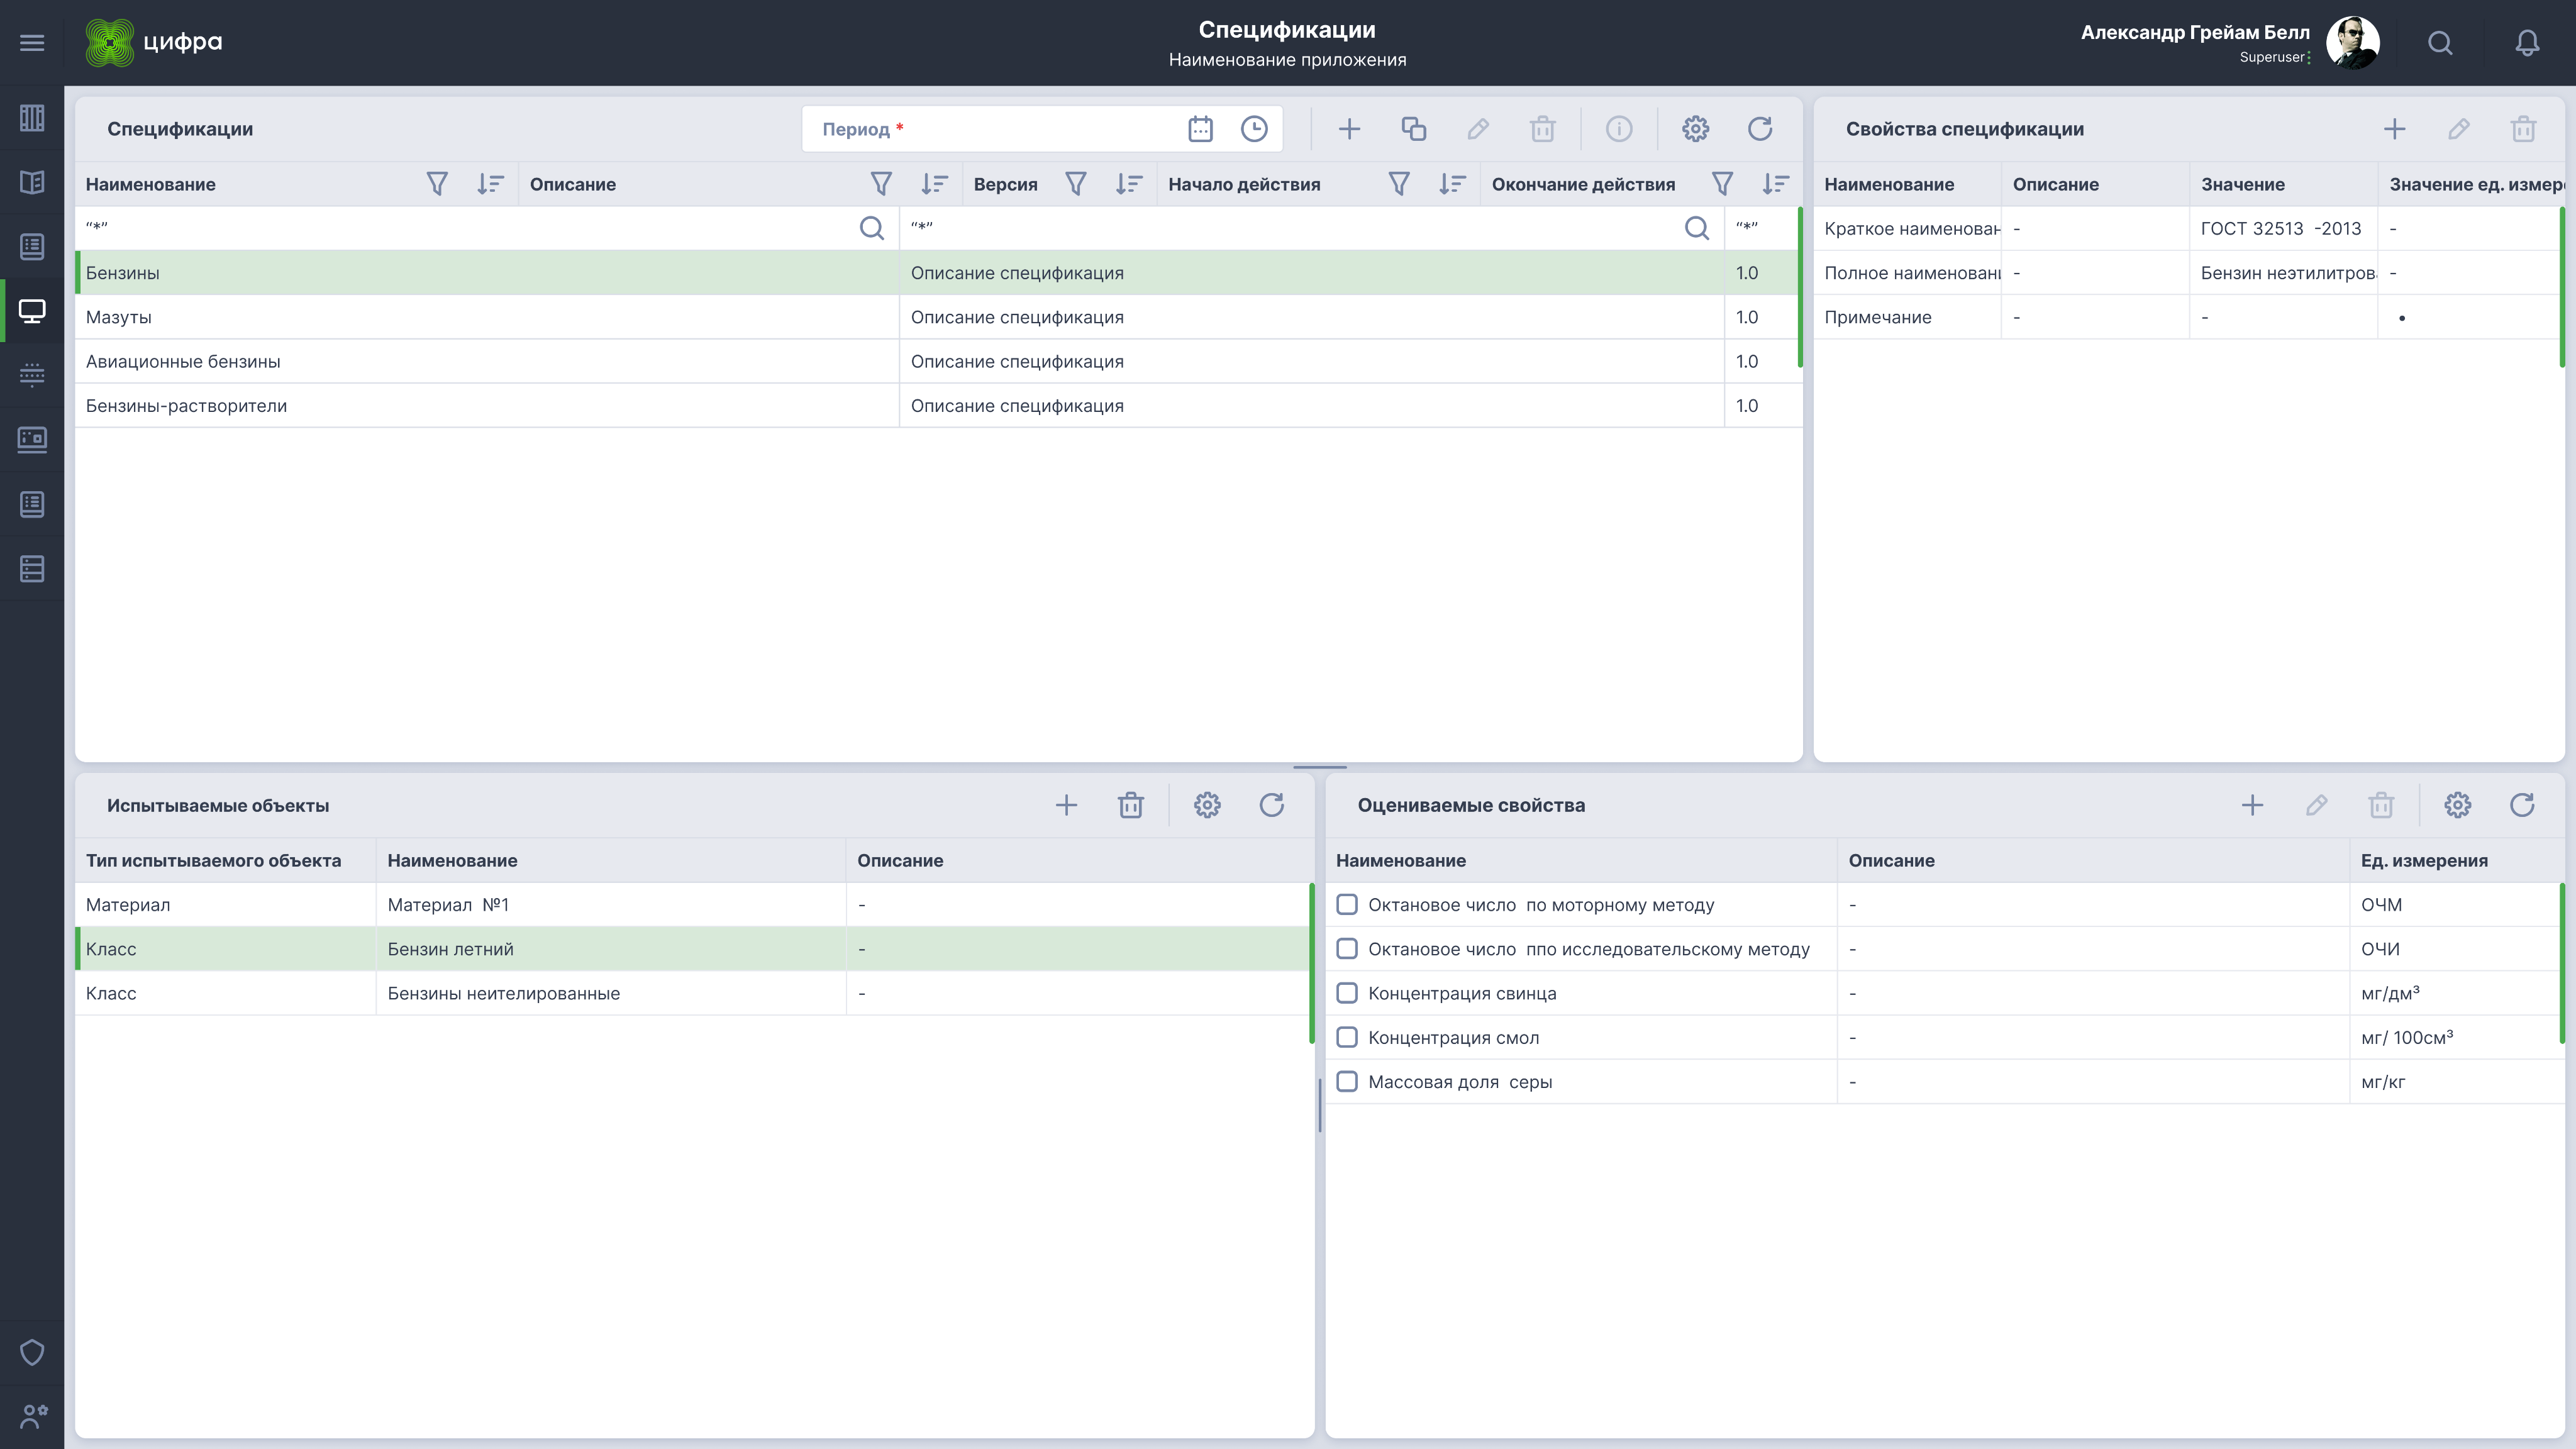This screenshot has height=1449, width=2576.
Task: Select Бензины-растворители specification entry
Action: pyautogui.click(x=186, y=405)
